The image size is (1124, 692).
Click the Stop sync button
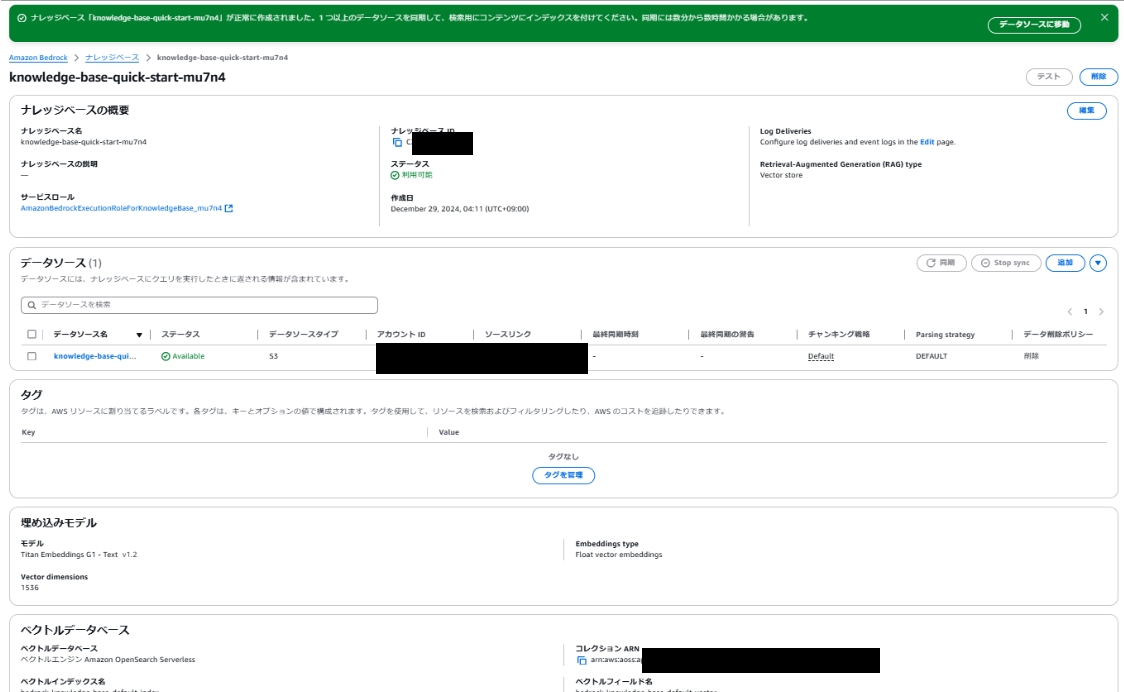click(1006, 263)
